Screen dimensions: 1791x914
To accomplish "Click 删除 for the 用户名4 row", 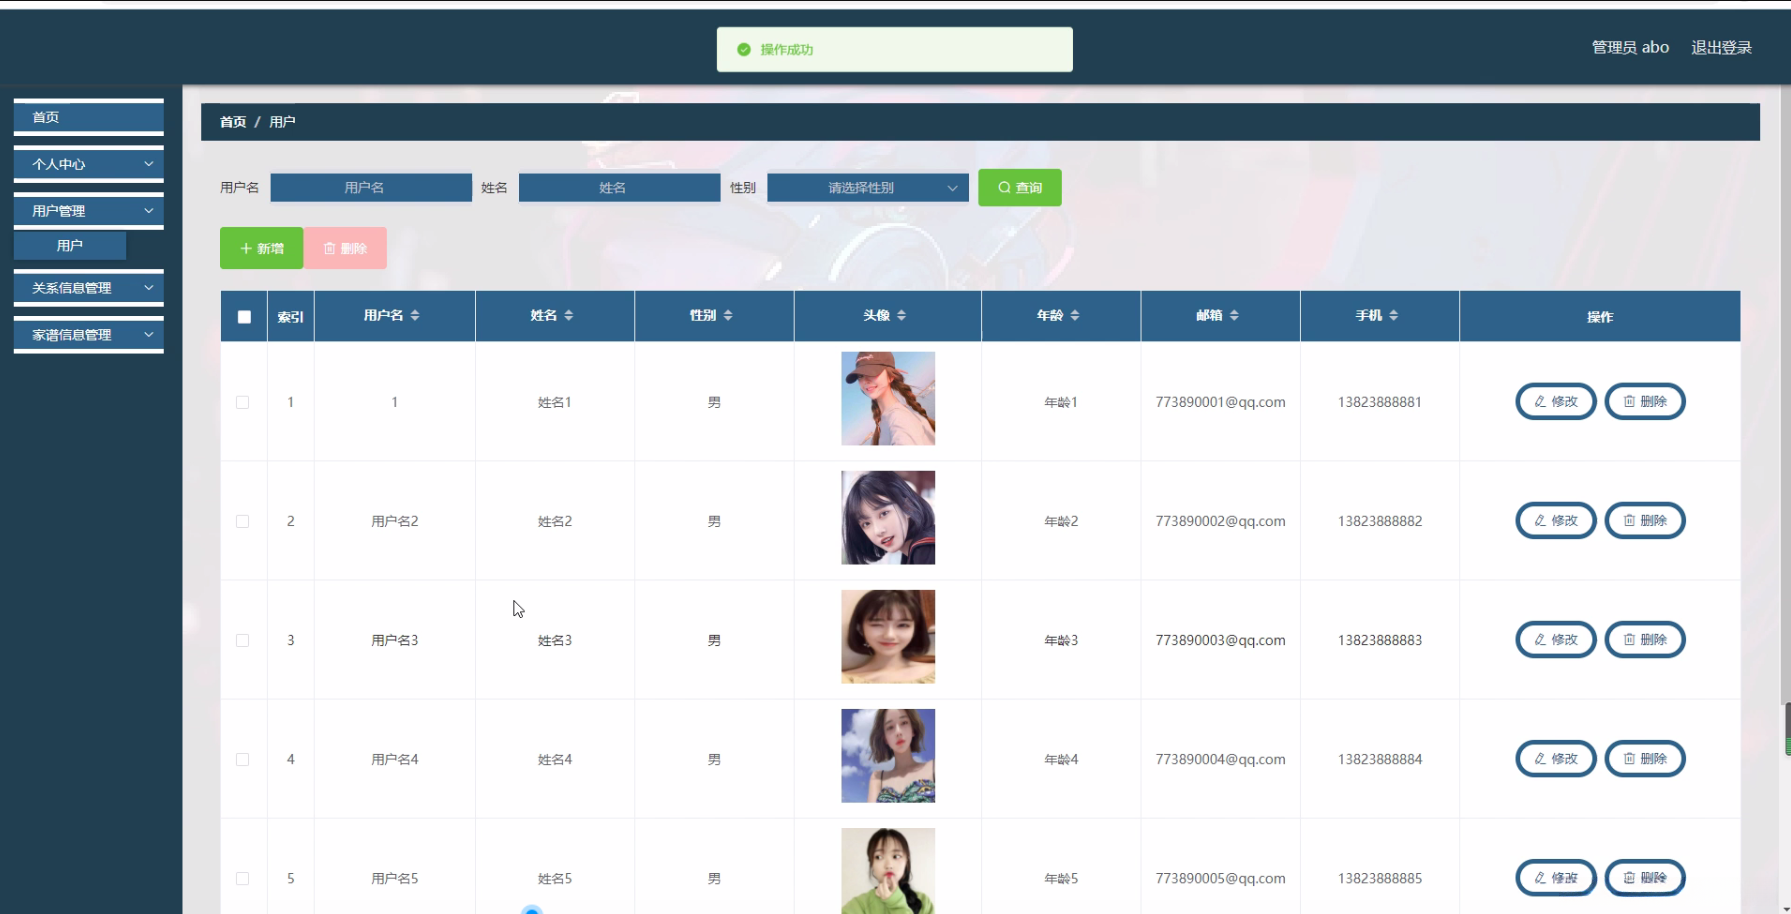I will [x=1645, y=759].
